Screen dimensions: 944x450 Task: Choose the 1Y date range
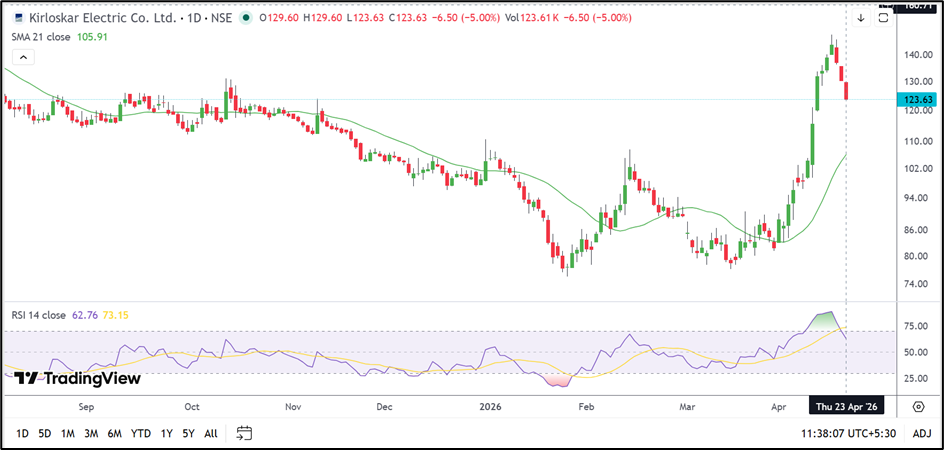tap(166, 433)
